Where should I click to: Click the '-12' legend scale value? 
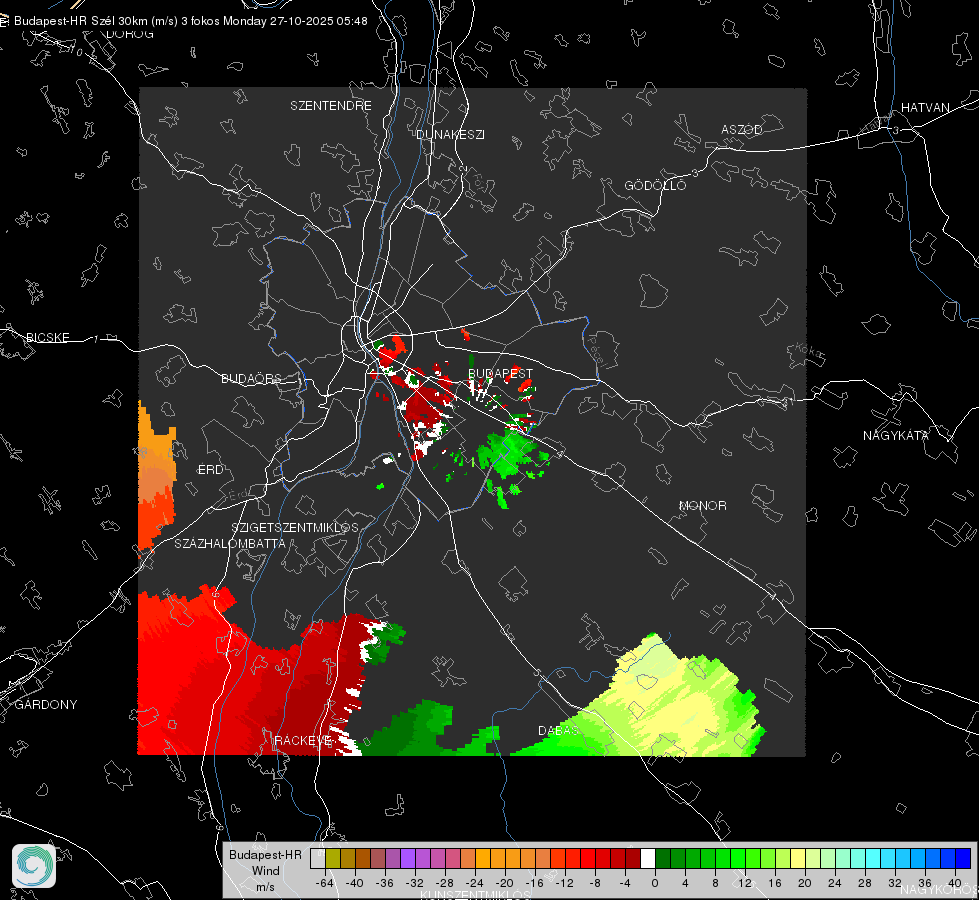pyautogui.click(x=564, y=883)
